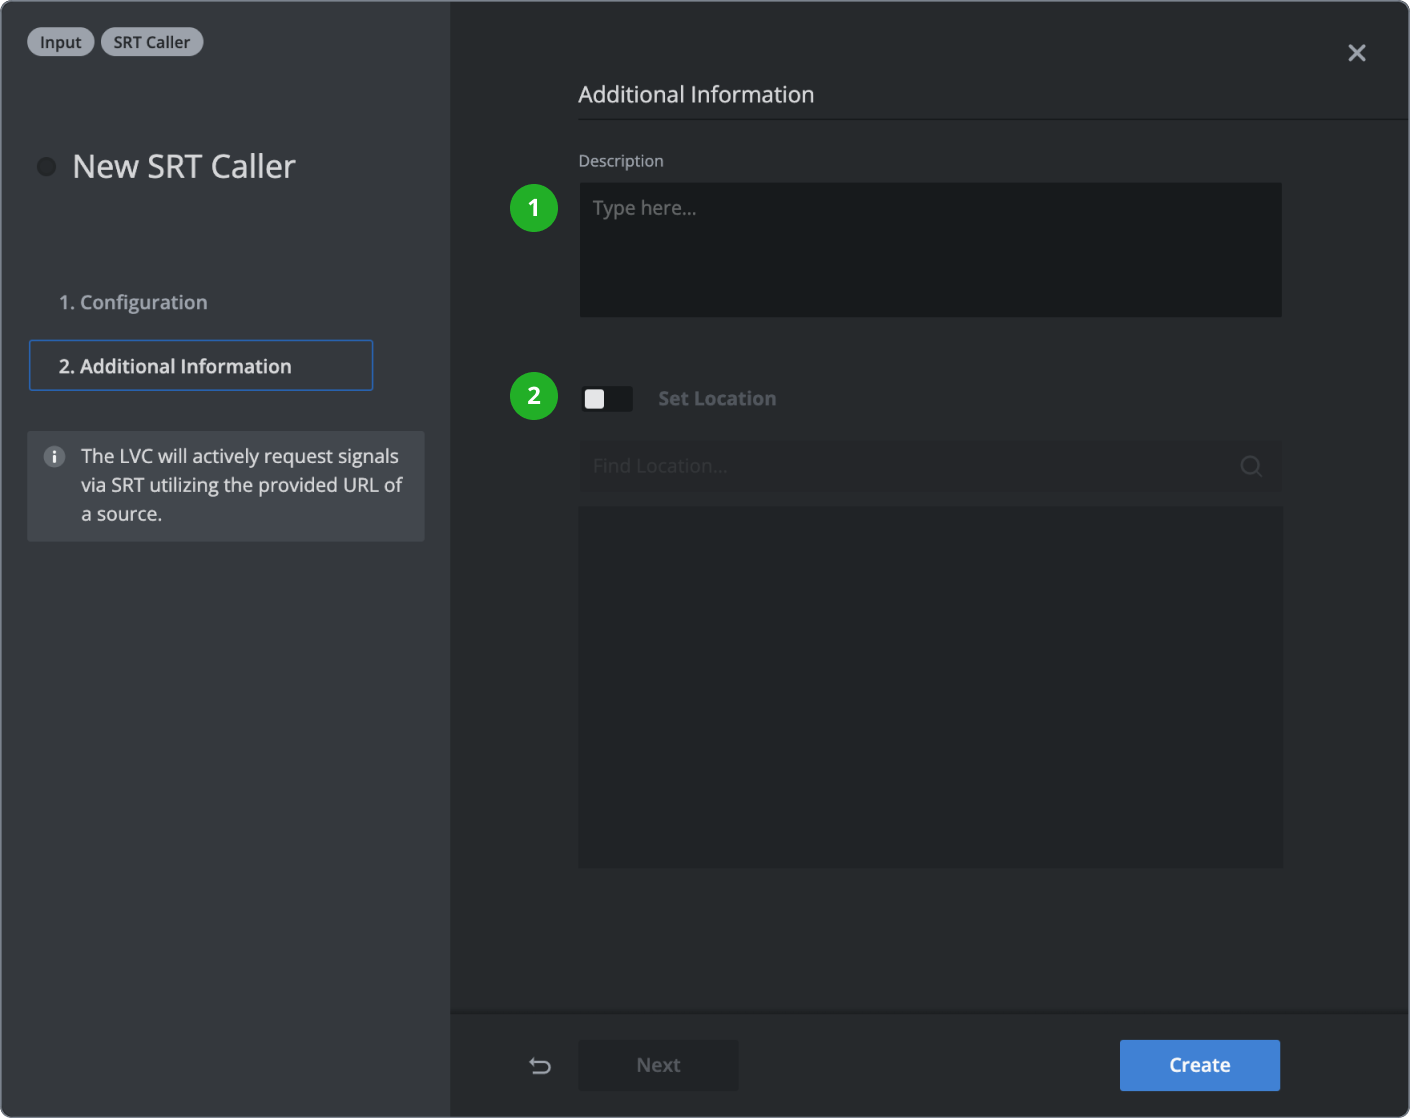Image resolution: width=1410 pixels, height=1118 pixels.
Task: Click the status dot before New SRT Caller
Action: click(x=46, y=166)
